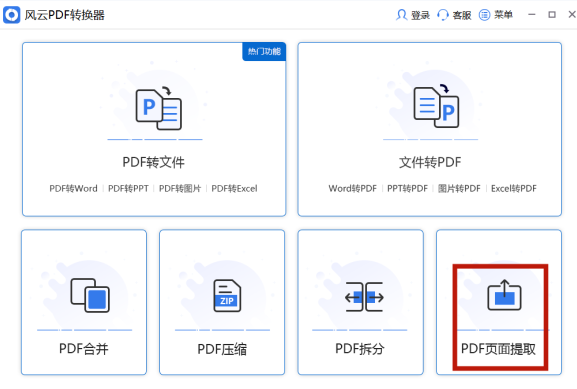Image resolution: width=577 pixels, height=389 pixels.
Task: Click the PDF转文件 document icon
Action: [159, 108]
